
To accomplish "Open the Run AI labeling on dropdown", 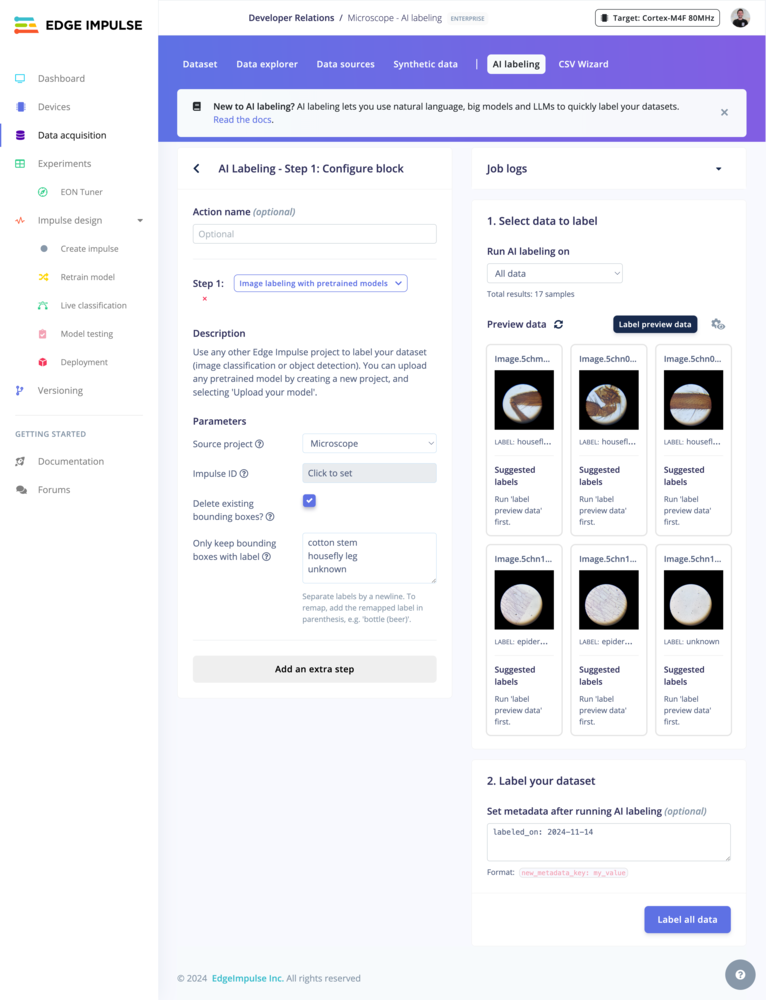I will pos(554,273).
